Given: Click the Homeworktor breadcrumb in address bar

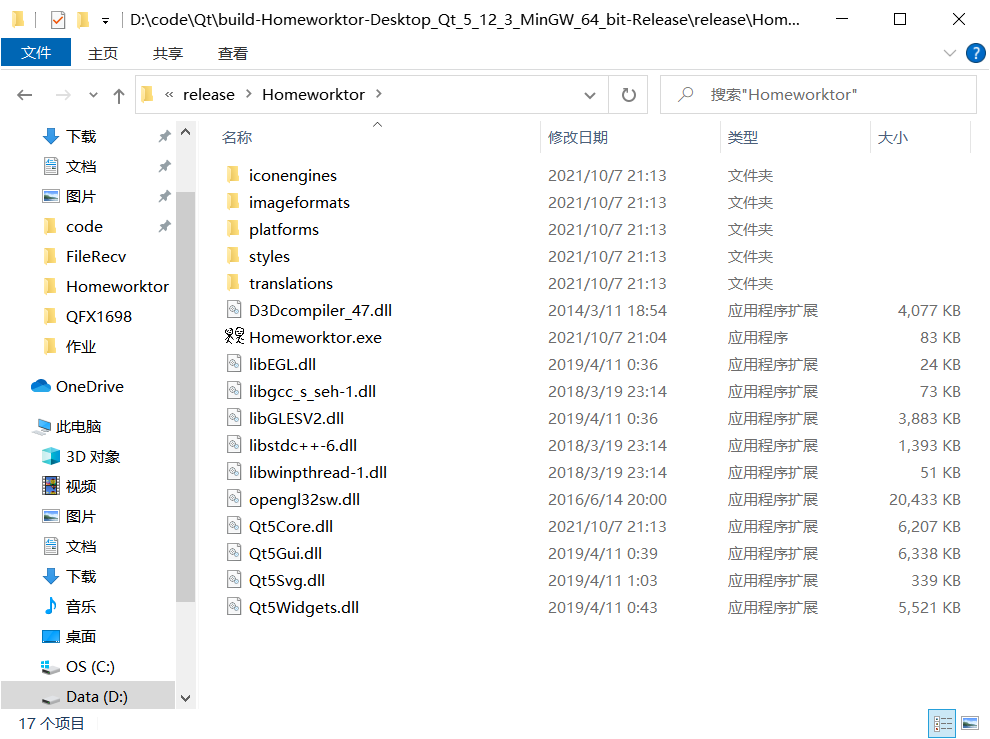Looking at the screenshot, I should click(313, 95).
